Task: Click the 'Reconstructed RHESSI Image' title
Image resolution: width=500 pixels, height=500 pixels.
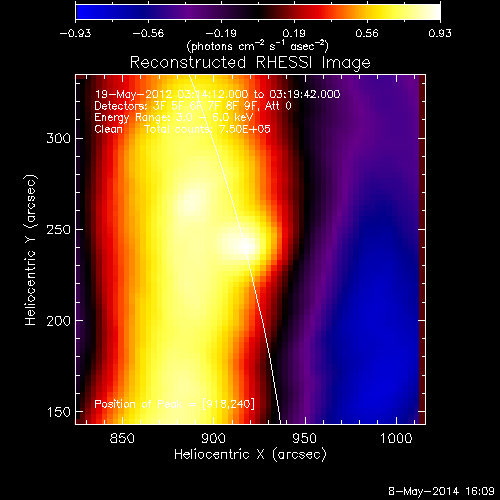Action: [250, 63]
